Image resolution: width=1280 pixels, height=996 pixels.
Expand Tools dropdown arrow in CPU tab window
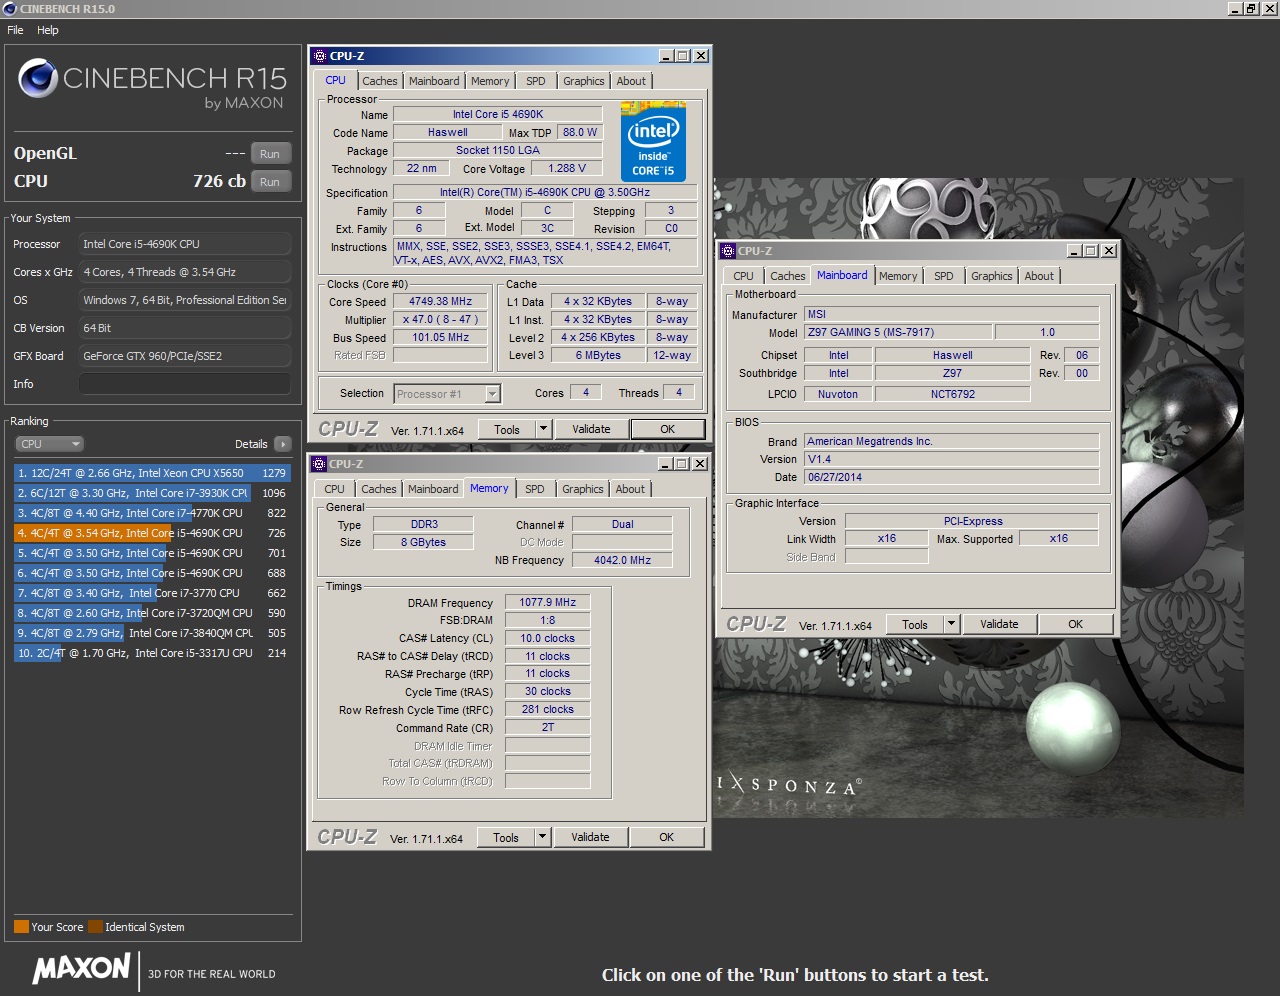[543, 429]
